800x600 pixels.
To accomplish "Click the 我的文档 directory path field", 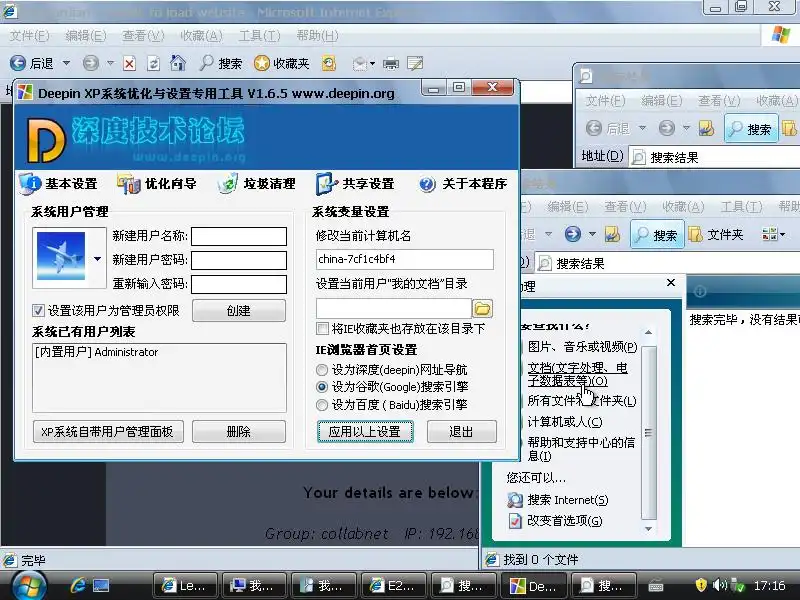I will [x=393, y=309].
